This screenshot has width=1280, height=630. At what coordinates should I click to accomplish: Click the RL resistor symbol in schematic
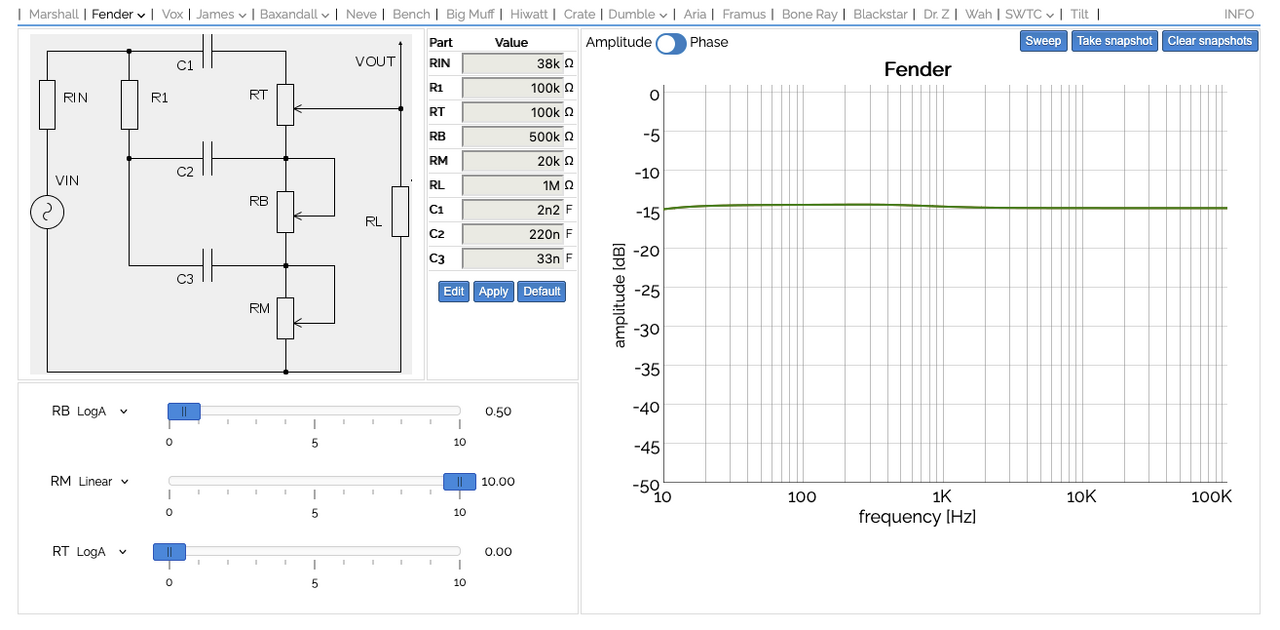tap(400, 211)
